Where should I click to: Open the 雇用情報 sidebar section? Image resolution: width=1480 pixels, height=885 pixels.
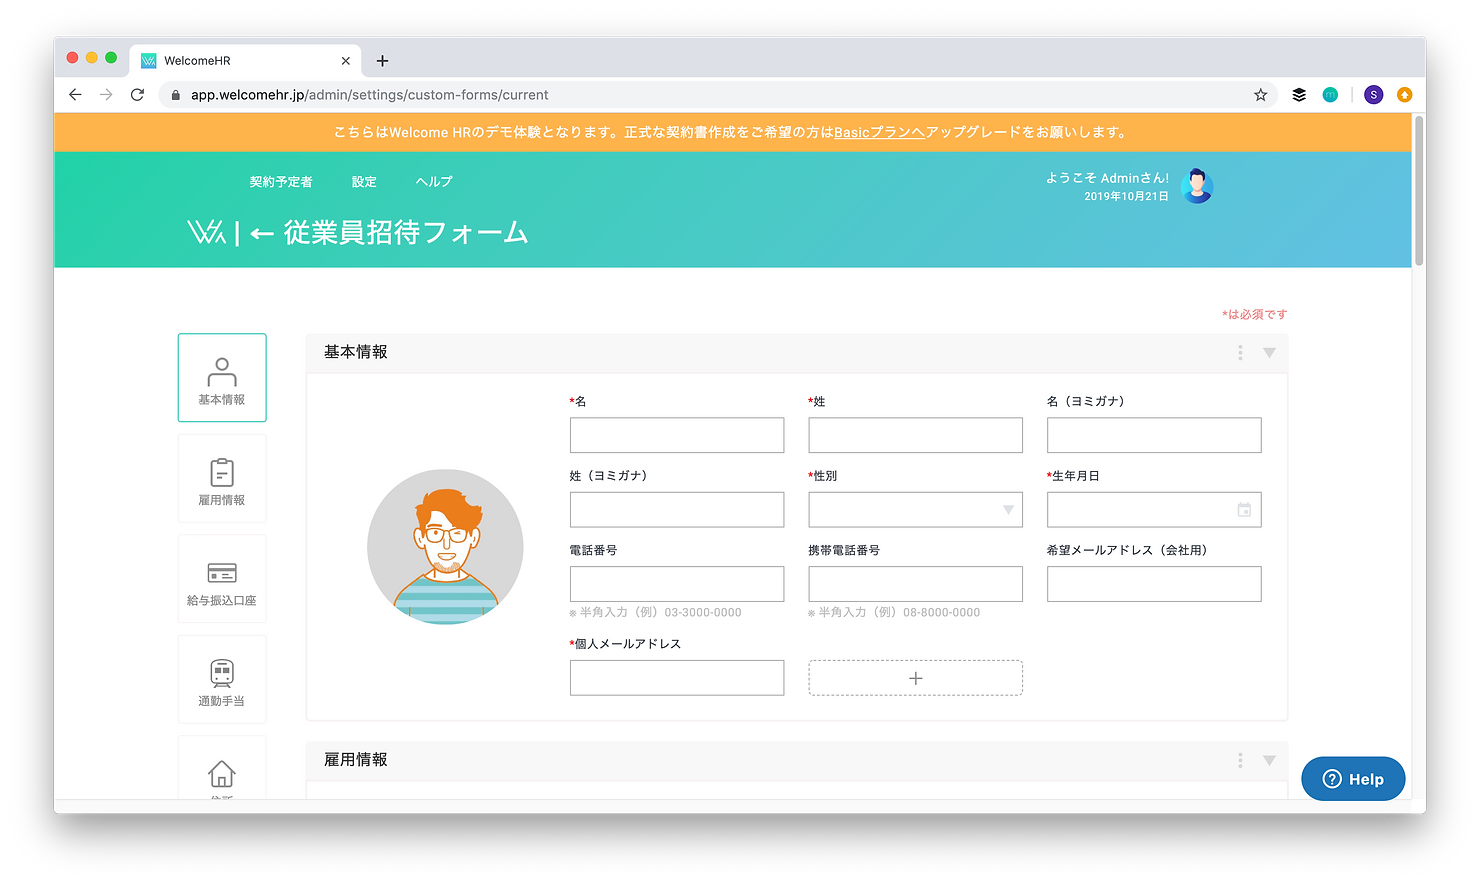(x=222, y=479)
